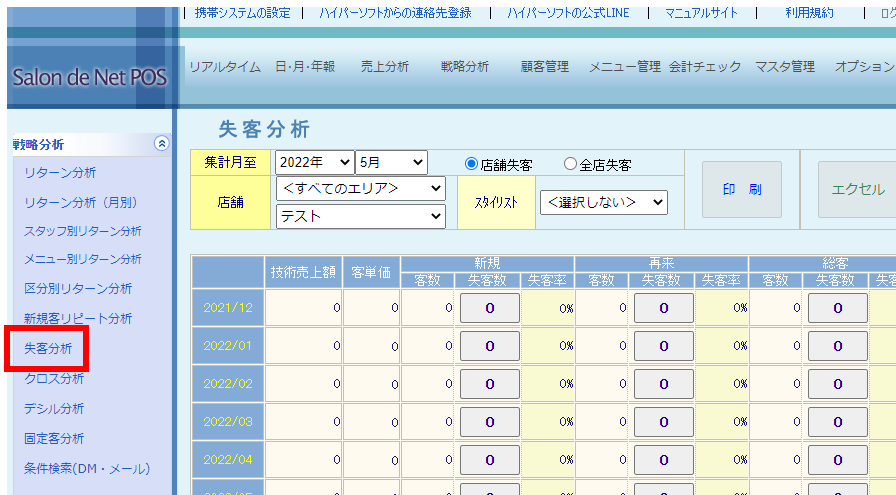This screenshot has width=896, height=495.
Task: Open the 5月 month dropdown
Action: point(391,162)
